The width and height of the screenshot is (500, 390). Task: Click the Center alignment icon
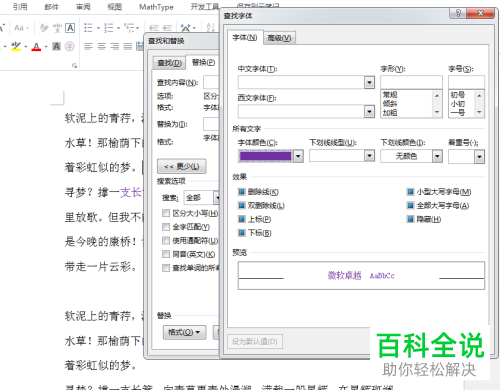coord(101,46)
